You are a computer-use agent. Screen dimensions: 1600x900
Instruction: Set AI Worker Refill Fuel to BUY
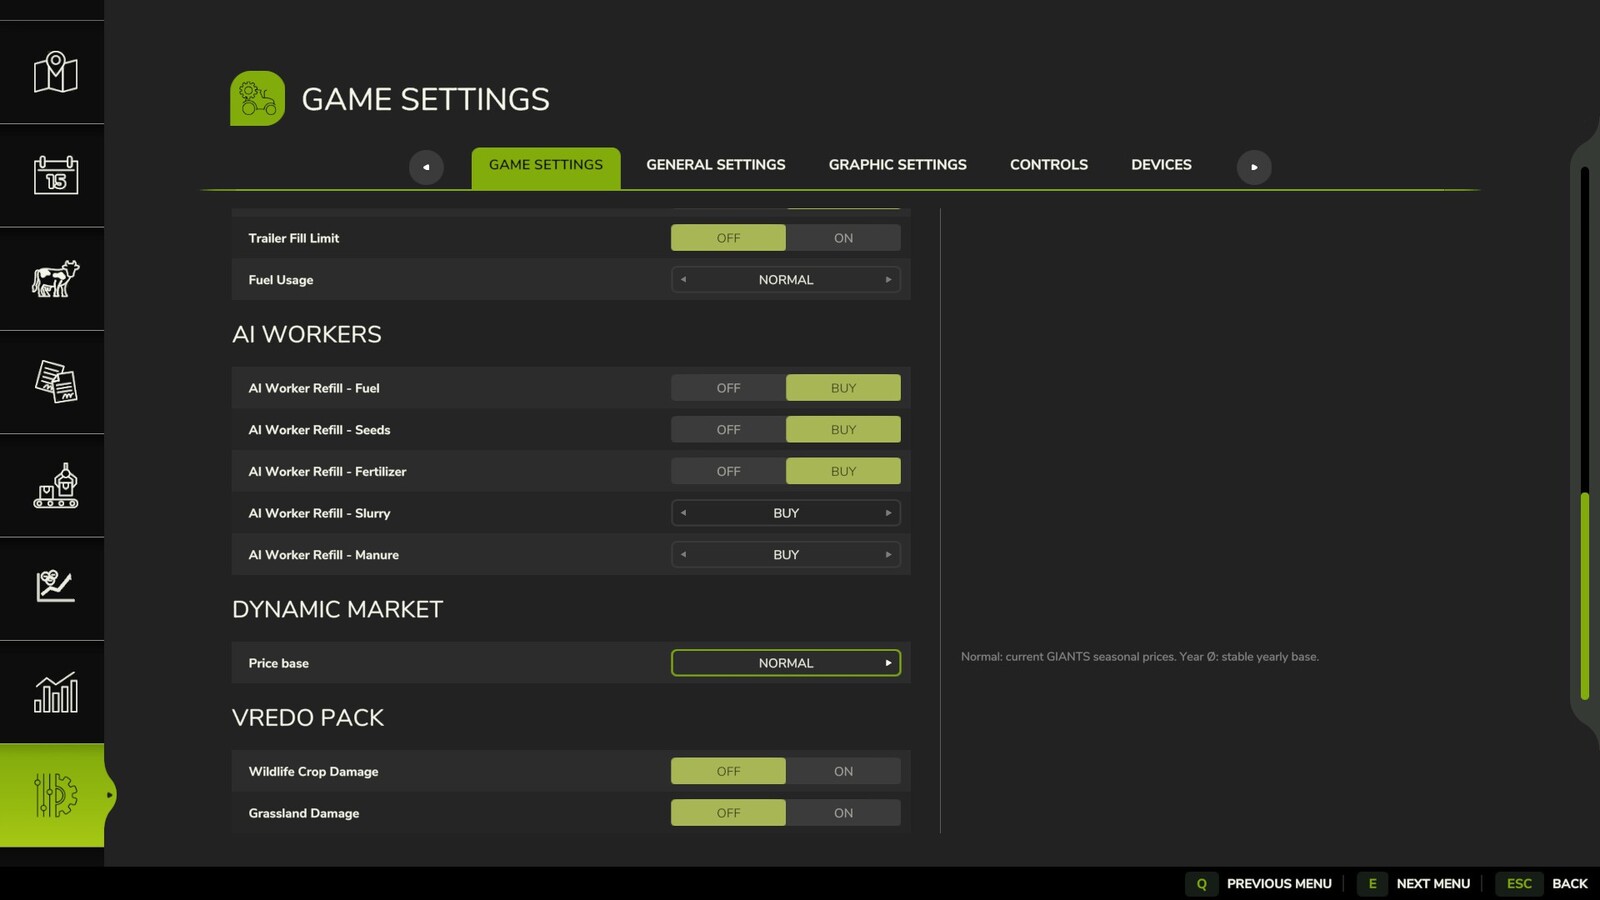(x=843, y=388)
